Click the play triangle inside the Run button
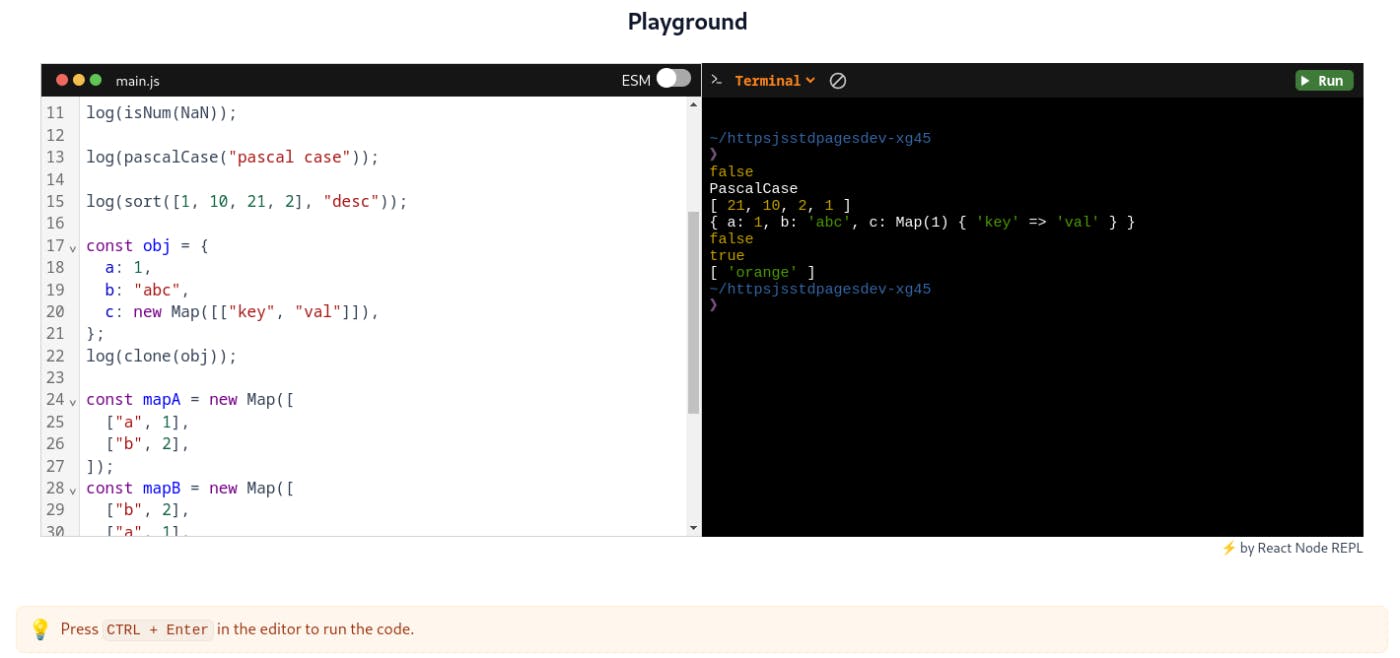The image size is (1400, 658). (x=1306, y=80)
